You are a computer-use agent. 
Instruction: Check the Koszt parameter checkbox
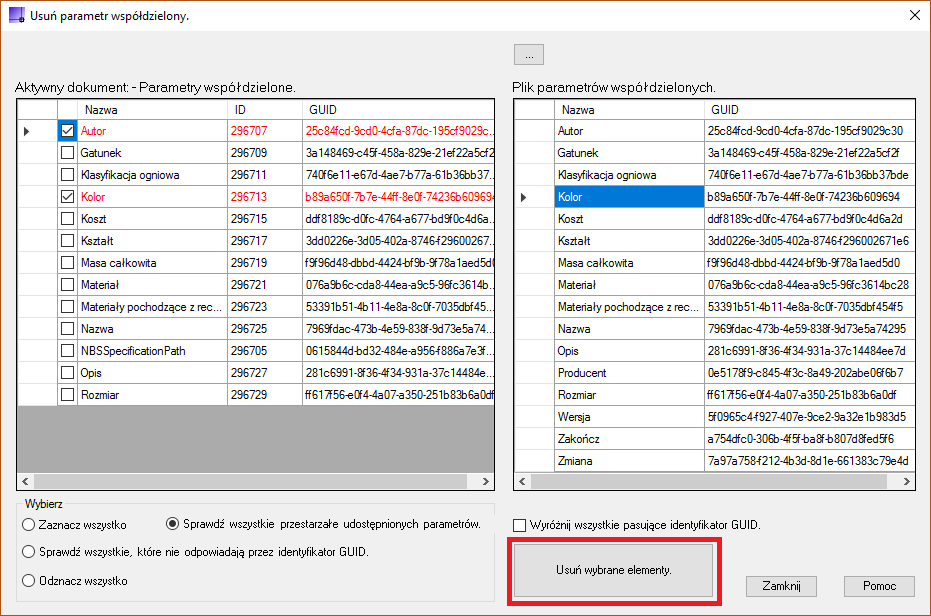click(68, 219)
